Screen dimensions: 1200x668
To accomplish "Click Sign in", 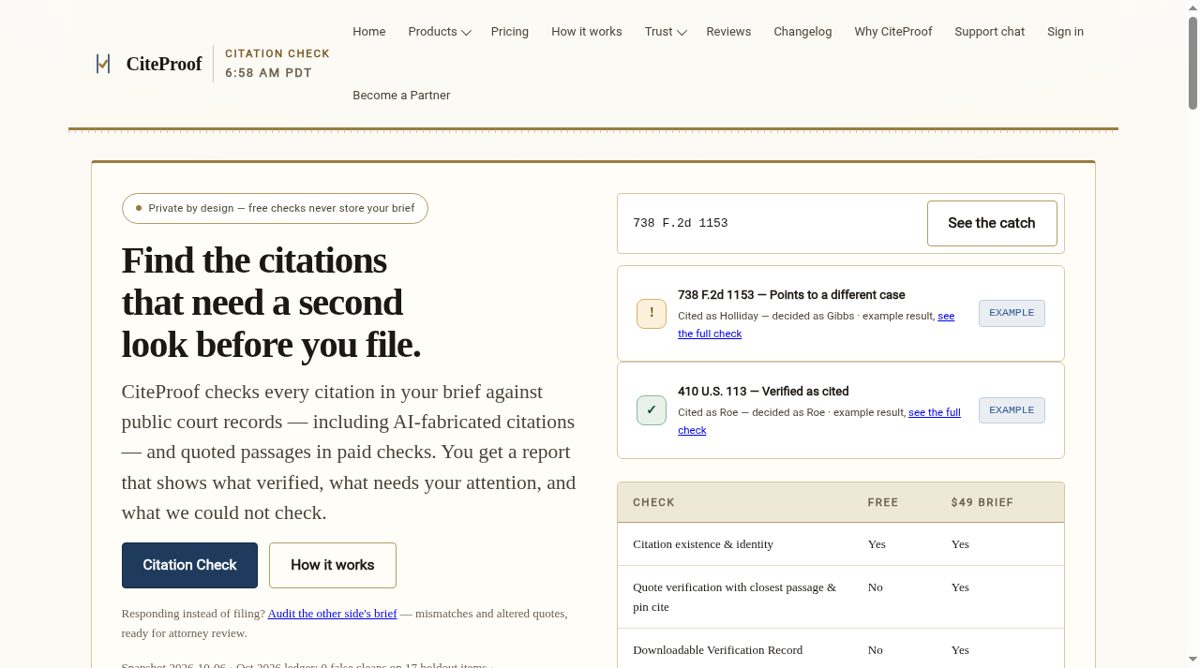I will click(1066, 32).
